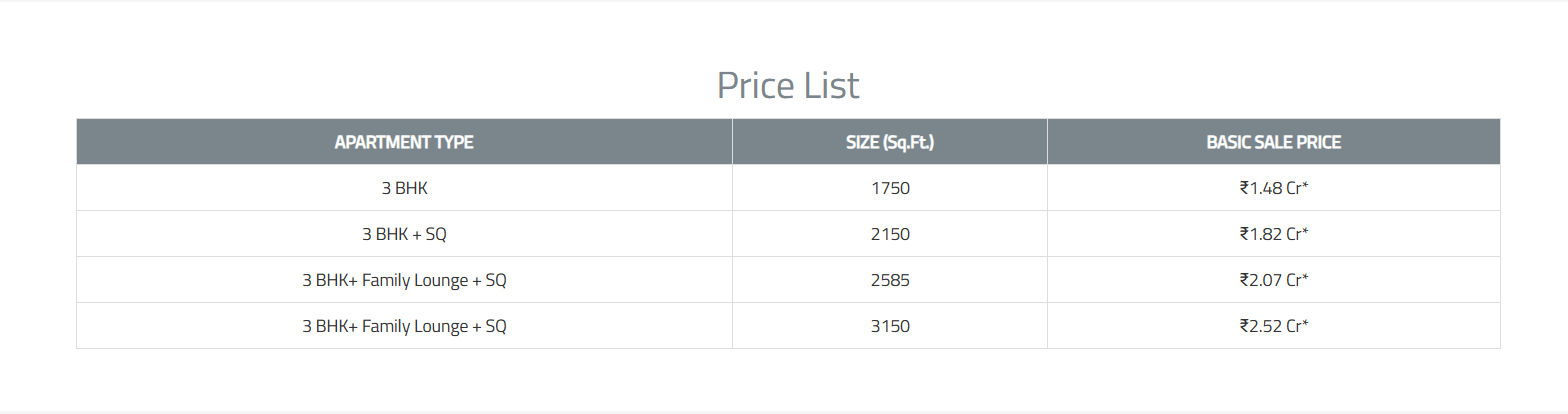The height and width of the screenshot is (414, 1568).
Task: Select the SIZE (Sq.Ft.) column header
Action: (890, 142)
